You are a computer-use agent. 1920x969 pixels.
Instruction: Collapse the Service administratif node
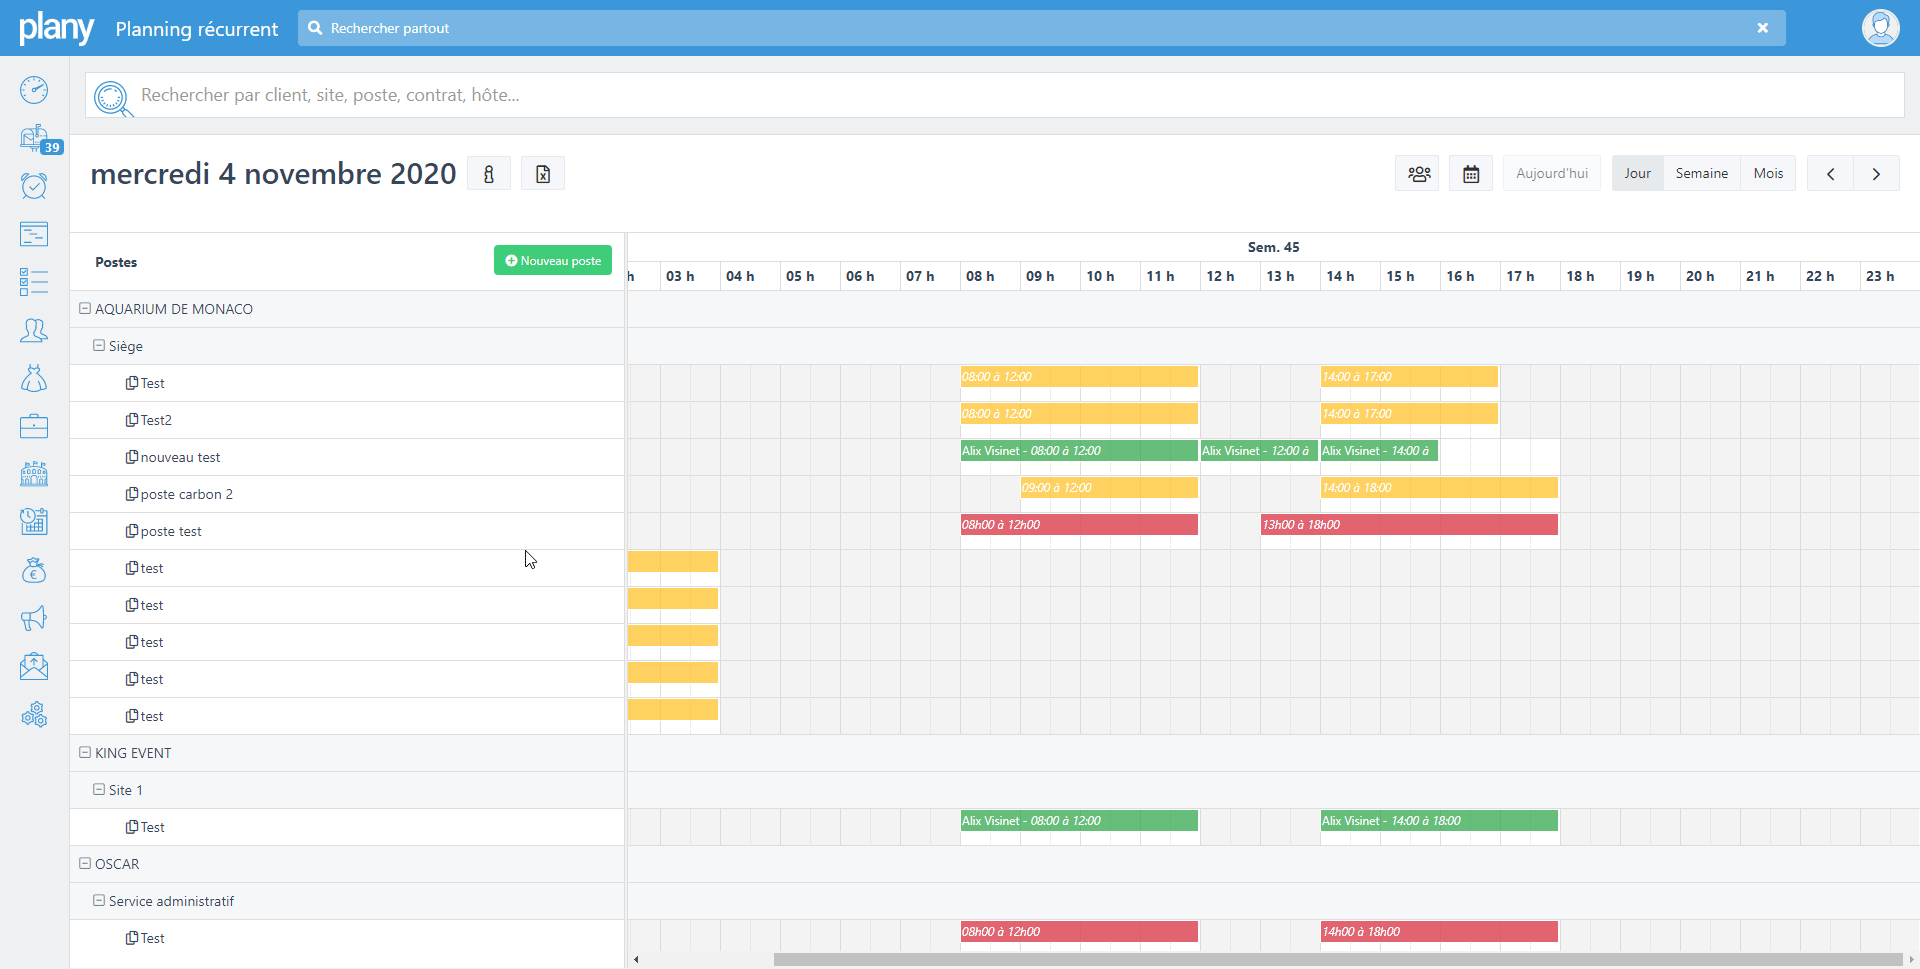(x=99, y=901)
